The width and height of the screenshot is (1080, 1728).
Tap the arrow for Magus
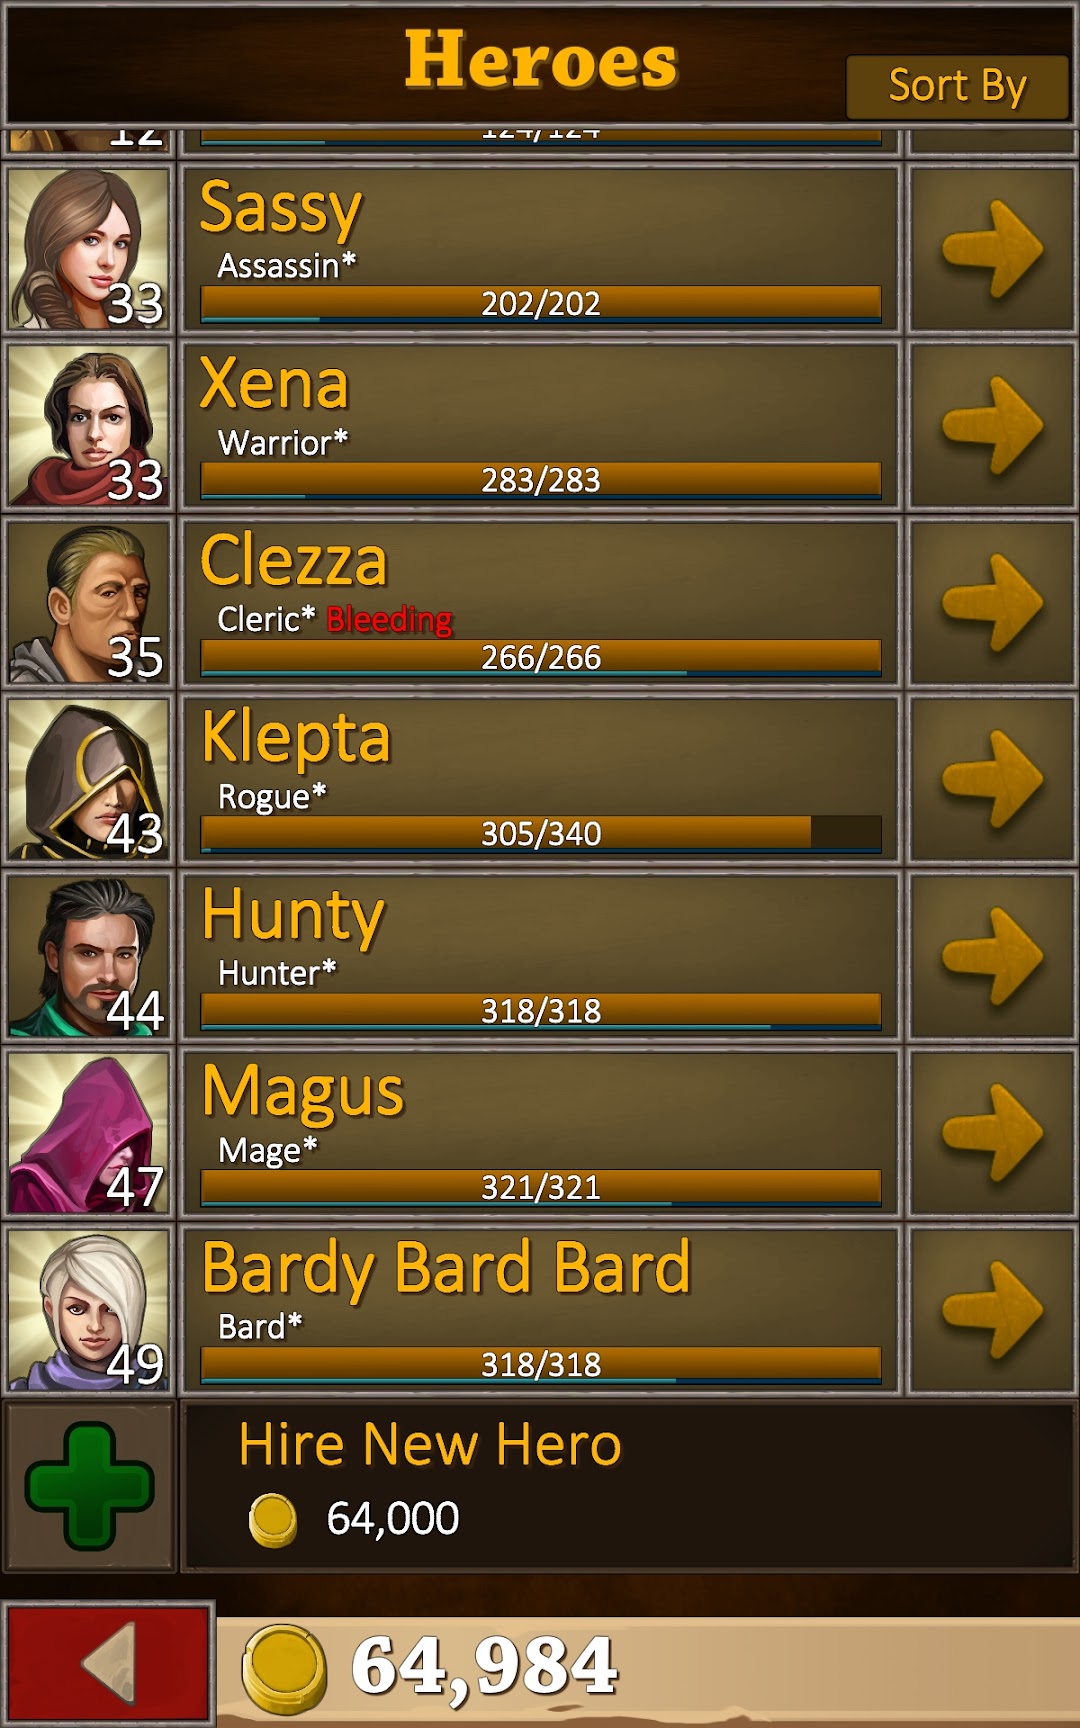[992, 1134]
